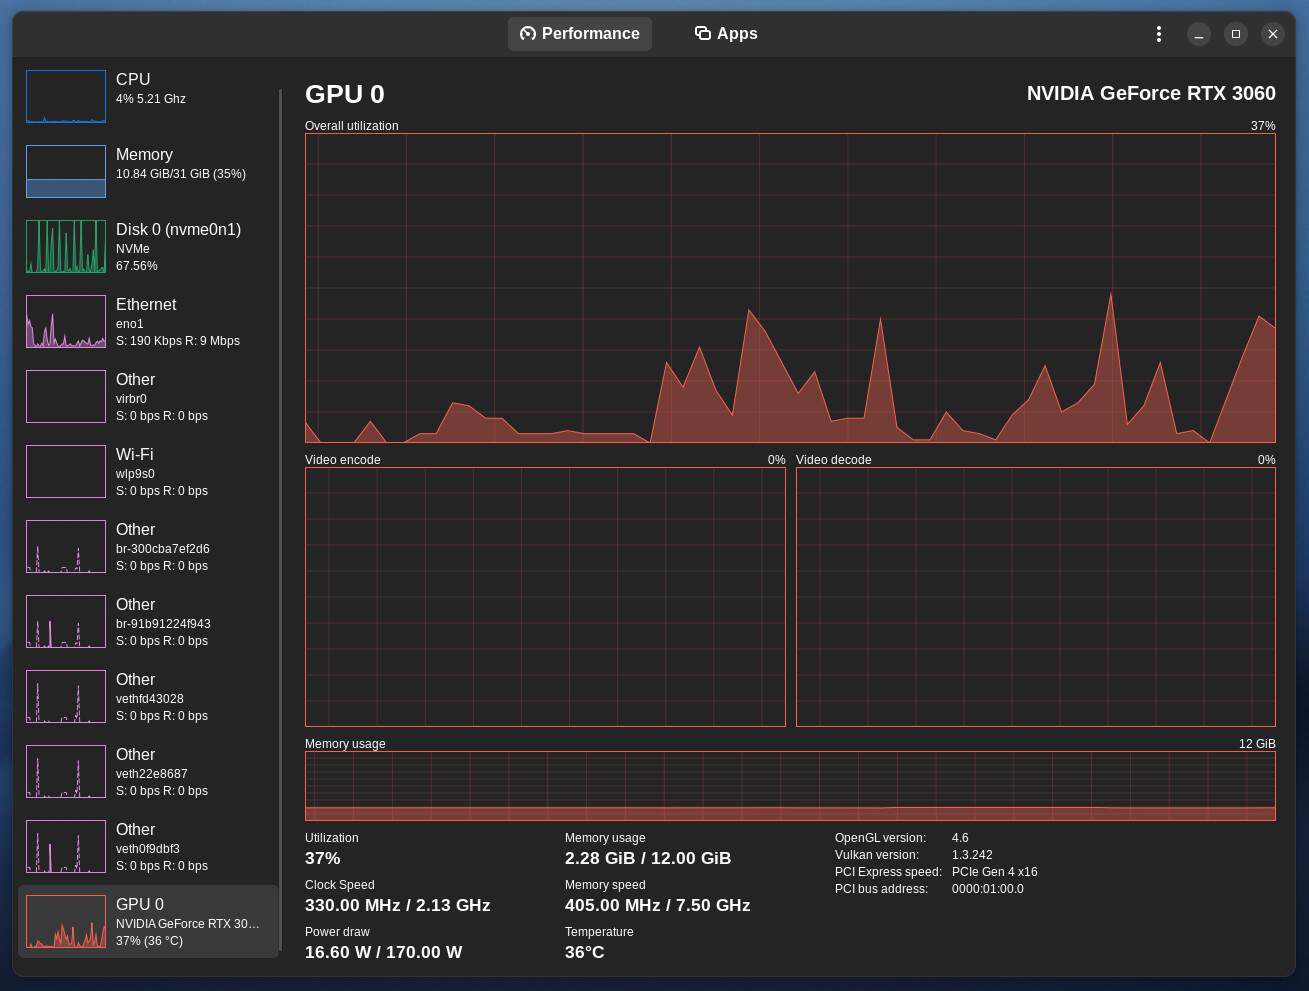Screen dimensions: 1309x991
Task: Switch to the Apps tab
Action: tap(726, 33)
